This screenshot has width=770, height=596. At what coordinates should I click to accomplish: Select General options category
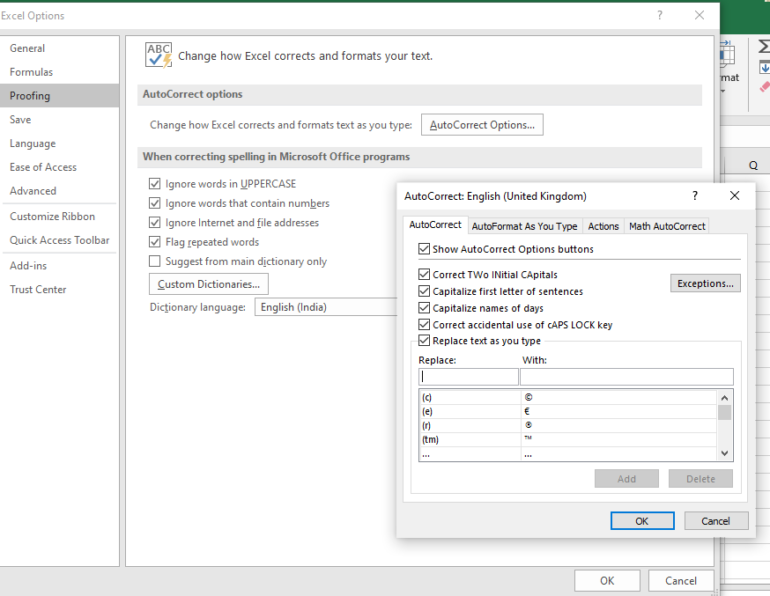click(x=59, y=48)
